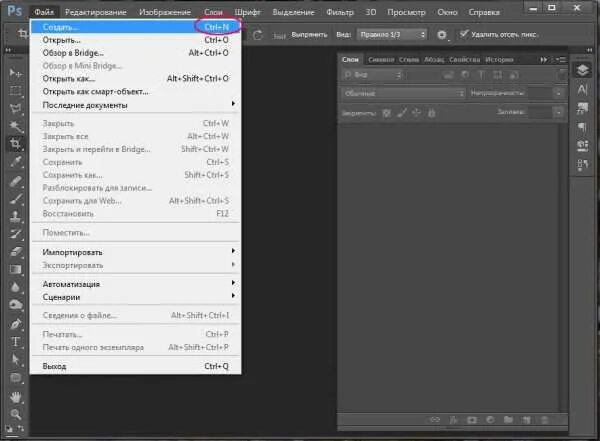Choose 'Выход' to quit
This screenshot has height=441, width=600.
click(135, 366)
